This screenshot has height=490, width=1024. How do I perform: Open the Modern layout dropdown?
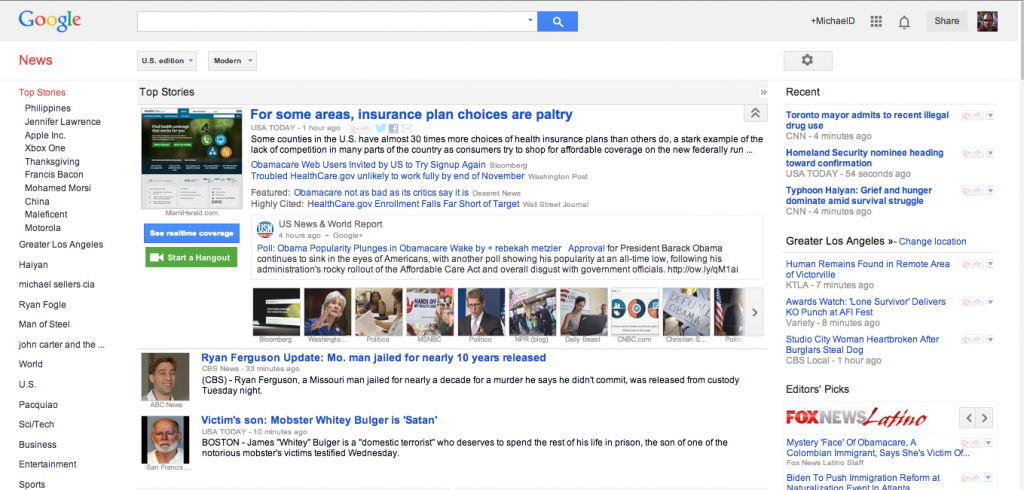(x=232, y=61)
